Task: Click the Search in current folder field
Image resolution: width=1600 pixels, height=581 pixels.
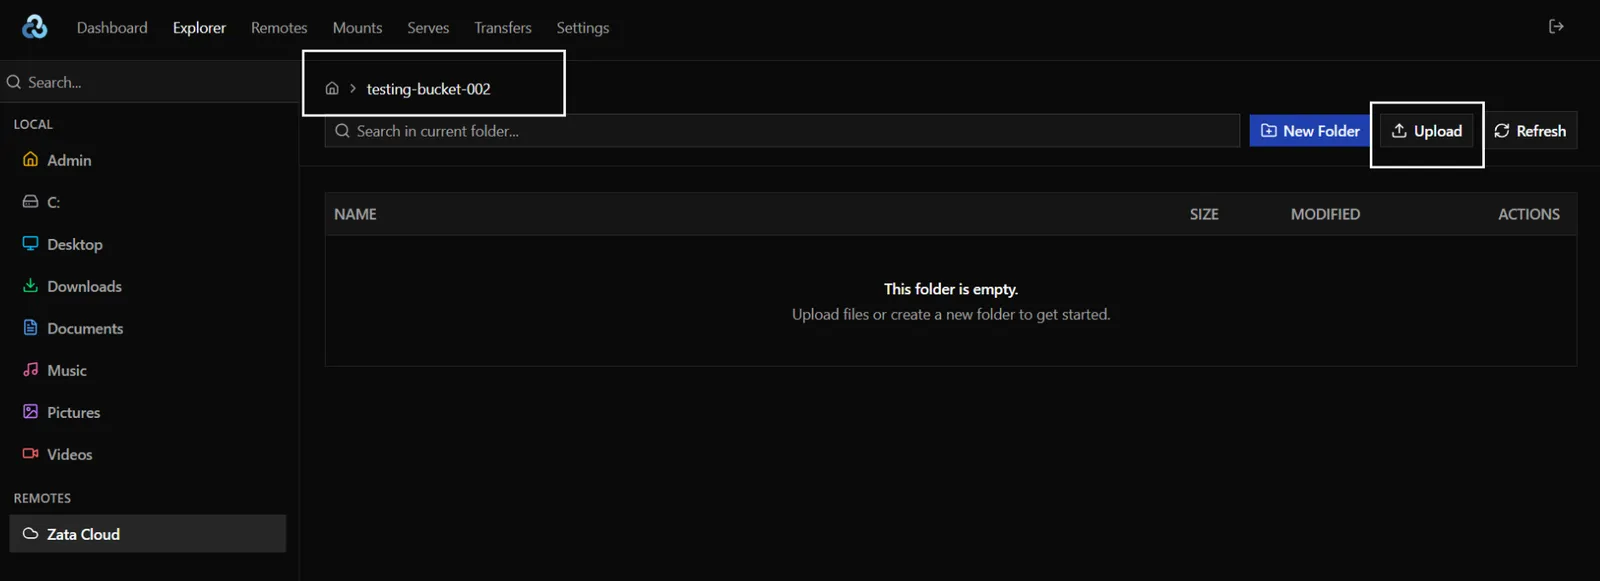Action: point(782,131)
